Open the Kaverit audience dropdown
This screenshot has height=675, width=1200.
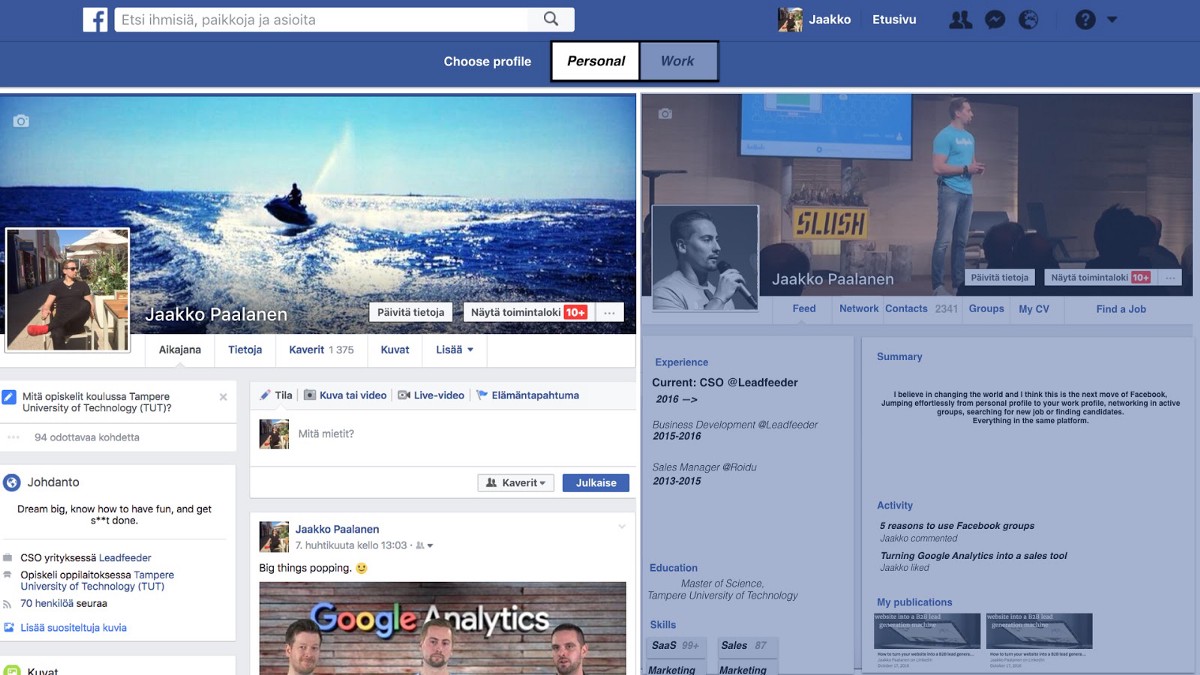(516, 483)
